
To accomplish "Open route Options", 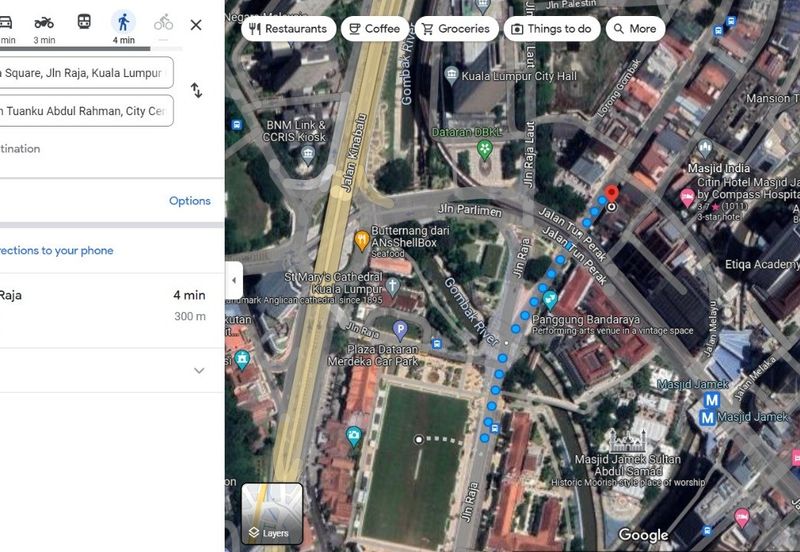I will pos(189,201).
